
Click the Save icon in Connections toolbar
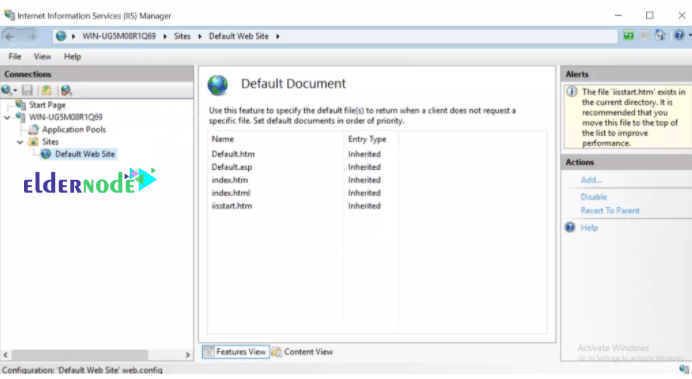pos(27,90)
